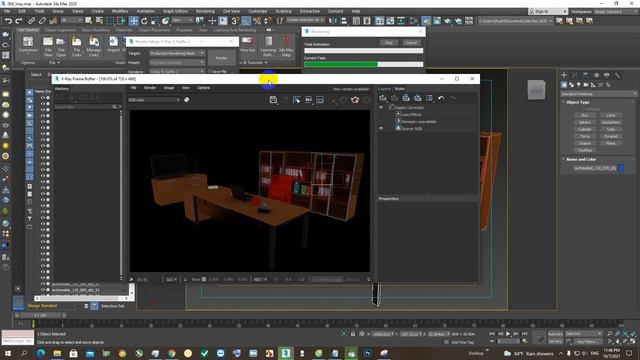Open the Graph Editors menu
The height and width of the screenshot is (360, 640).
[x=175, y=11]
